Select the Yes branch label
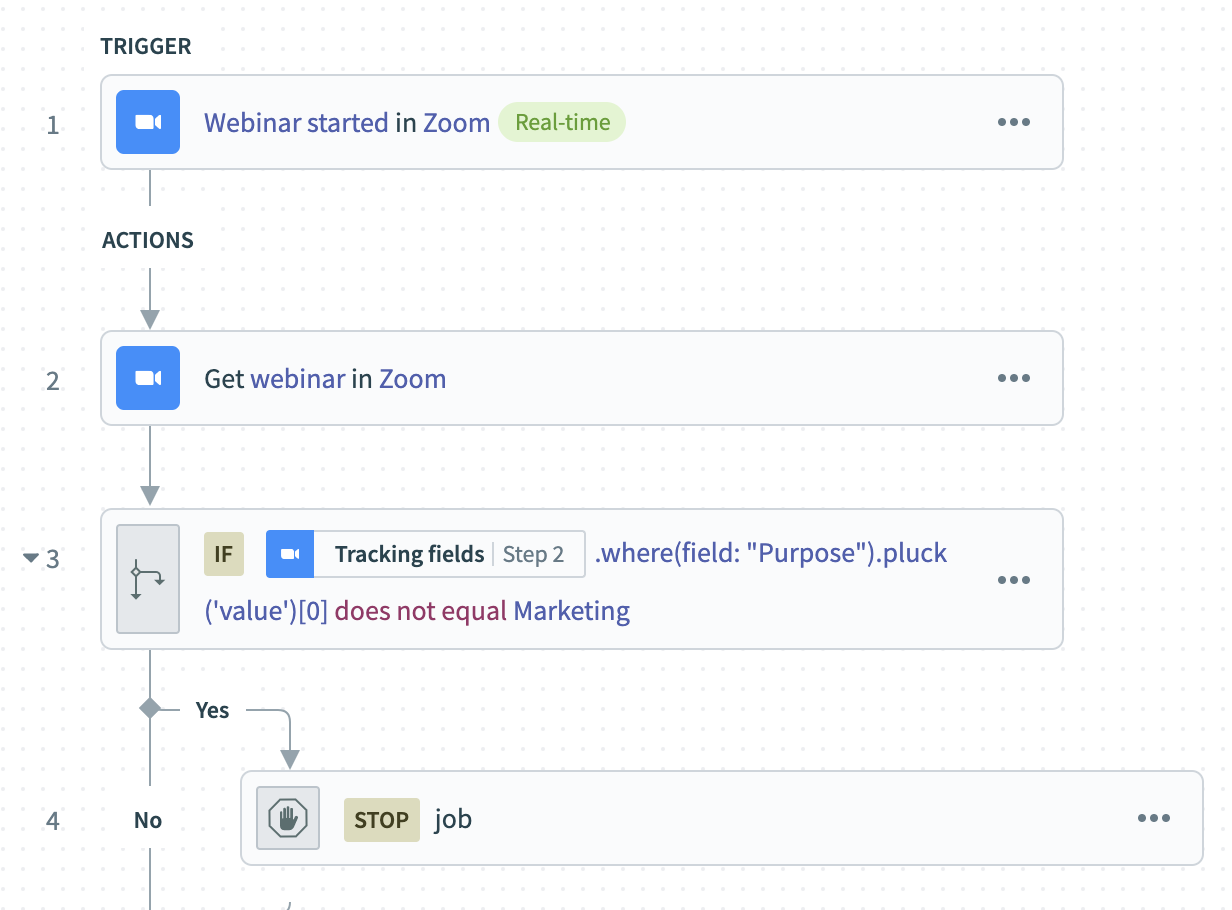 213,710
